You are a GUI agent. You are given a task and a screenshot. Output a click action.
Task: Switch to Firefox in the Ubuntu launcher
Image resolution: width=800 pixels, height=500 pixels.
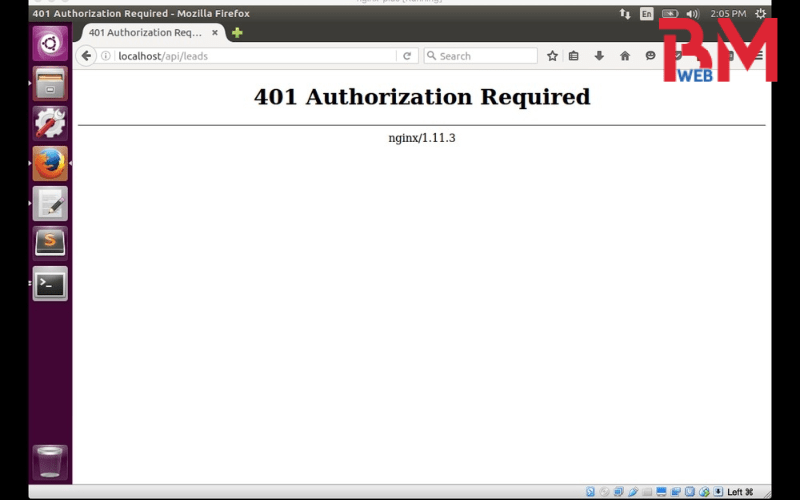click(50, 163)
